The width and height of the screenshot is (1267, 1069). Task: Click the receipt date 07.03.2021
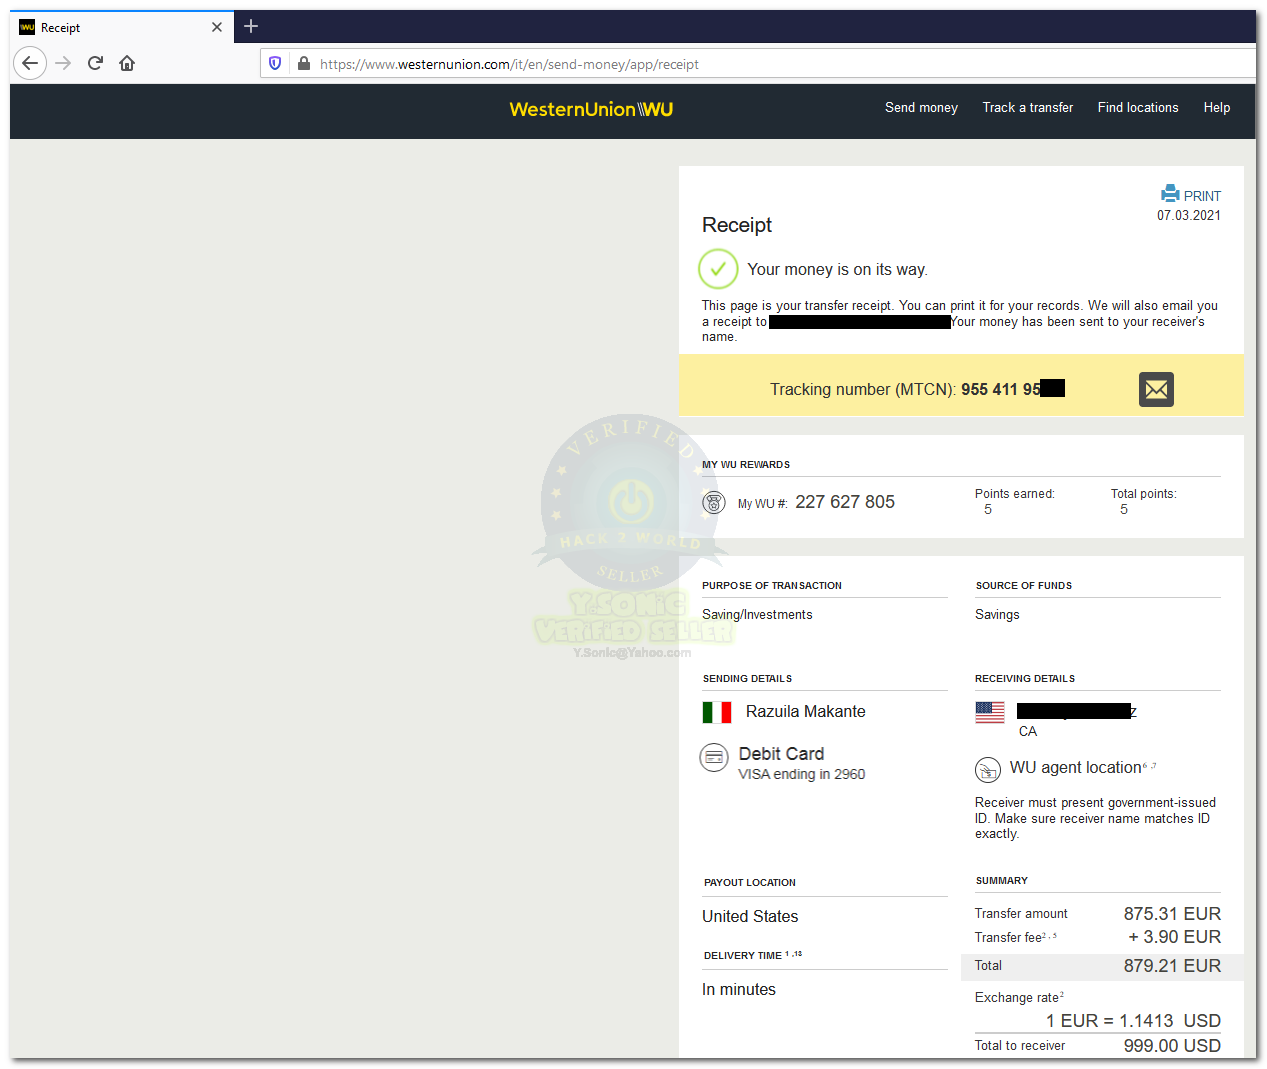[1189, 215]
